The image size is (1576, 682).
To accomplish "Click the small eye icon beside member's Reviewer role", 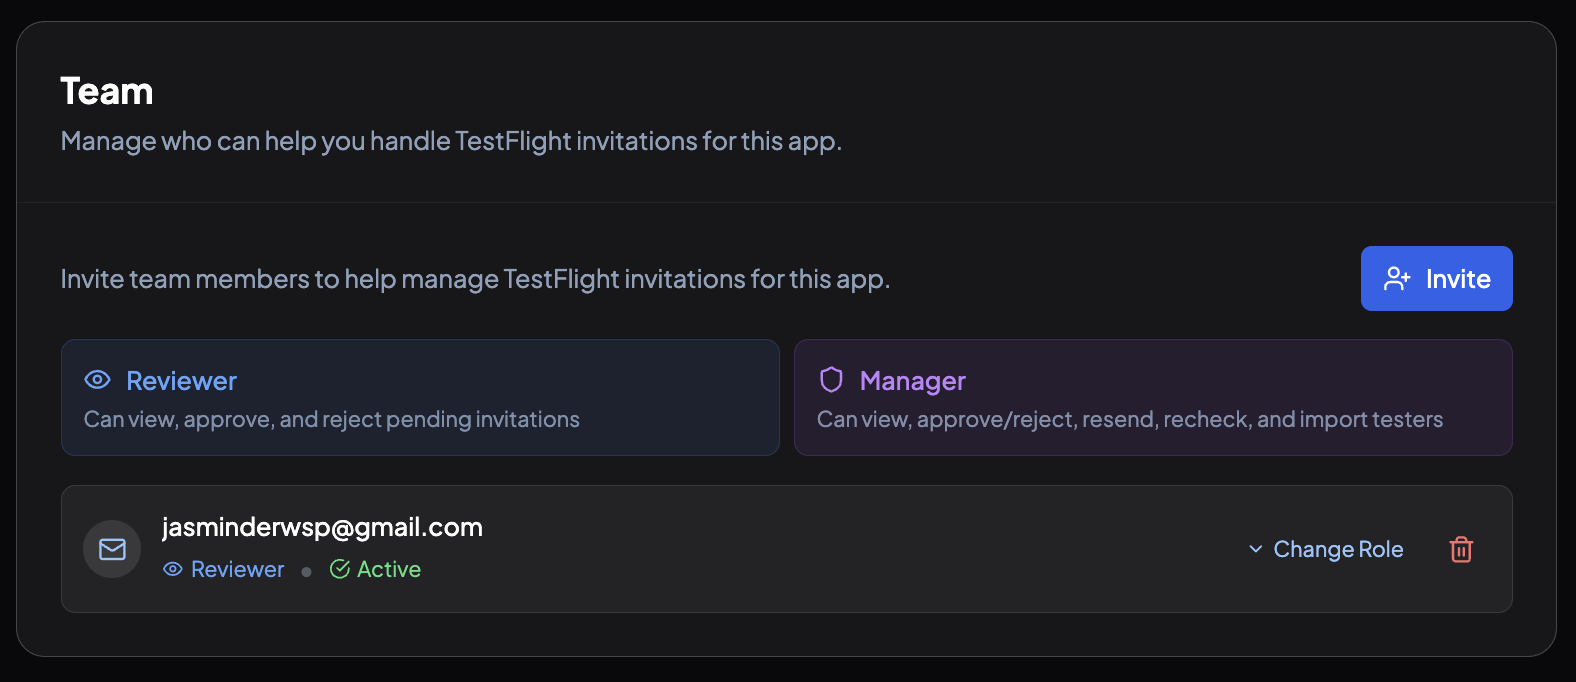I will pos(173,569).
